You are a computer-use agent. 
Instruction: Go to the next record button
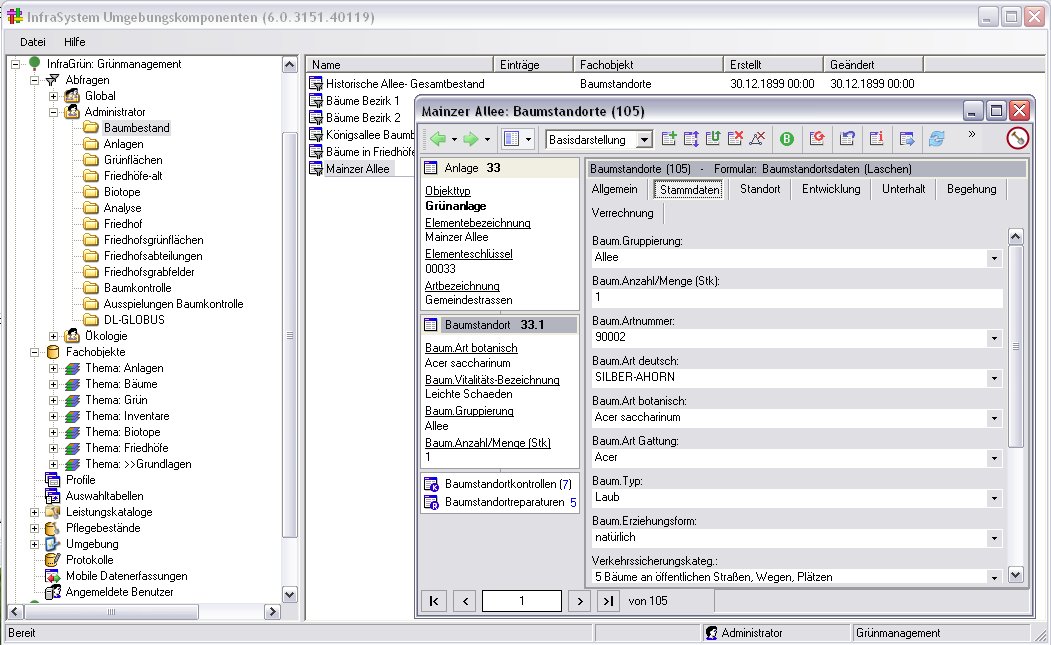pos(578,601)
